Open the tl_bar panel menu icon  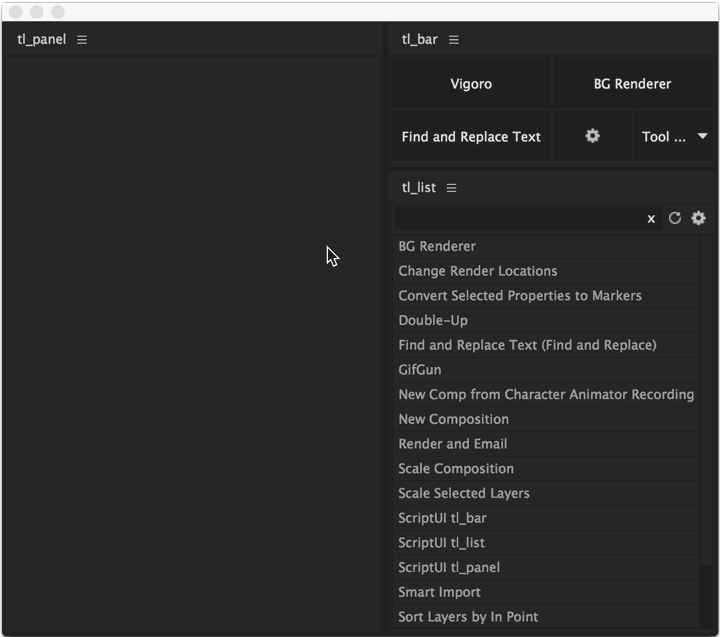[x=454, y=40]
